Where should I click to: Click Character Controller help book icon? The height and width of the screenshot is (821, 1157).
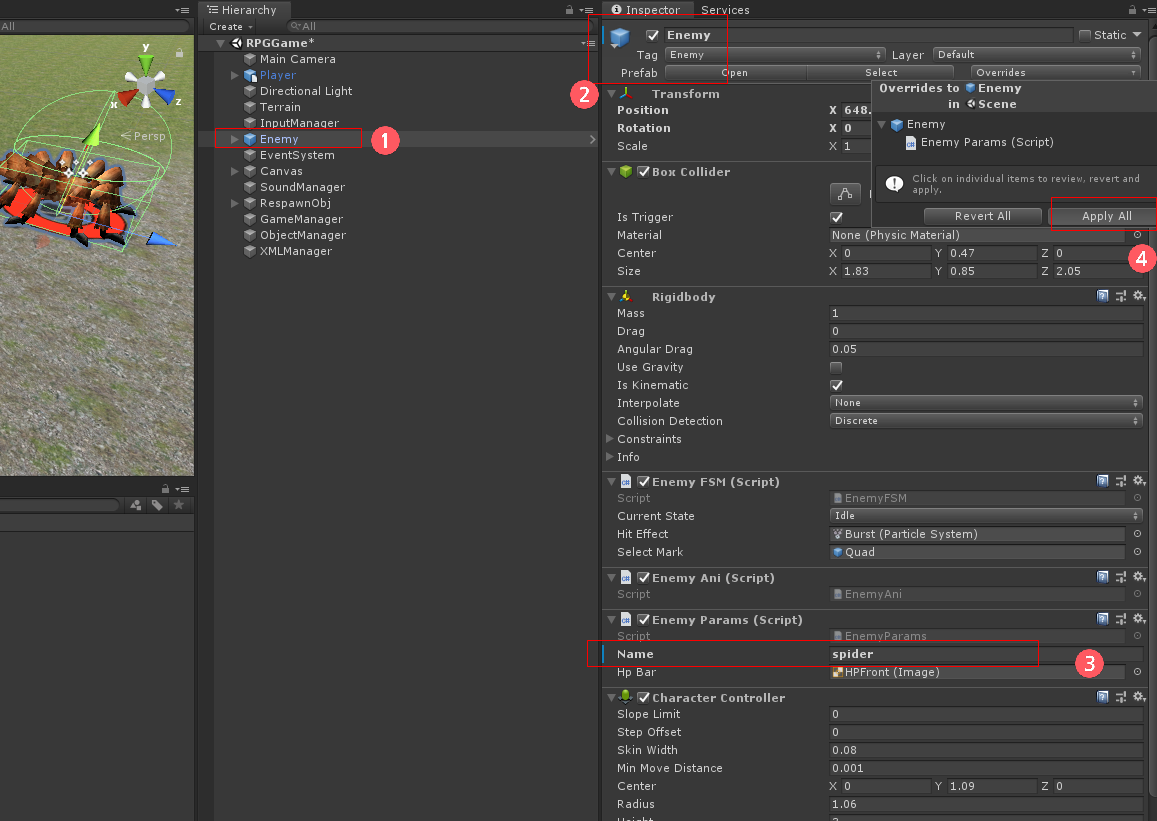pos(1102,697)
